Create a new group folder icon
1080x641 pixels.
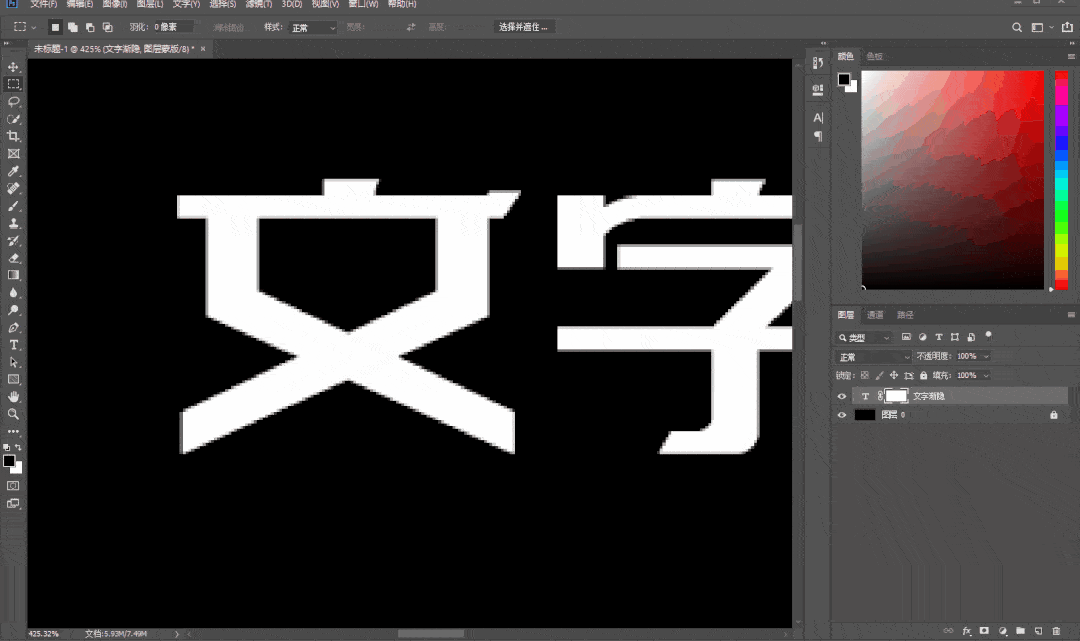pyautogui.click(x=1020, y=631)
